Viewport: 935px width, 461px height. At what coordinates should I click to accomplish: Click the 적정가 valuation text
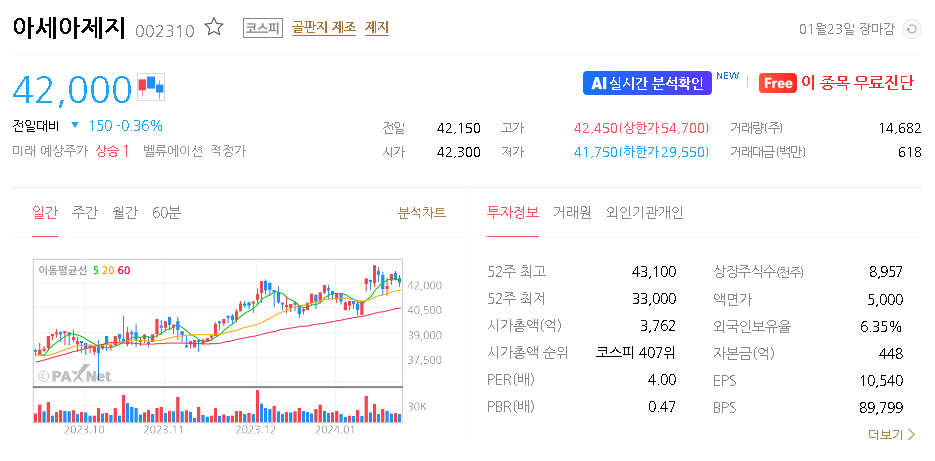pyautogui.click(x=228, y=151)
